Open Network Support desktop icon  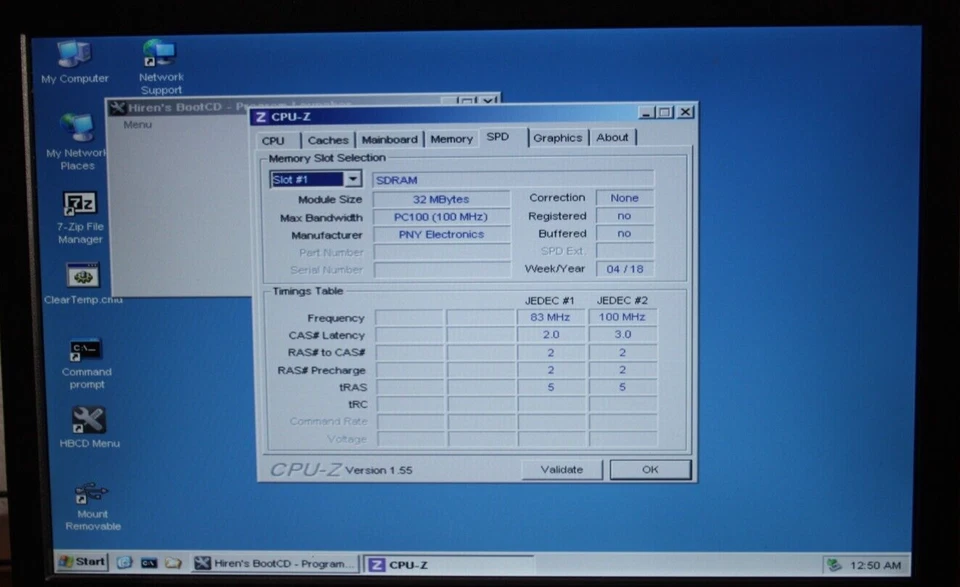[161, 67]
